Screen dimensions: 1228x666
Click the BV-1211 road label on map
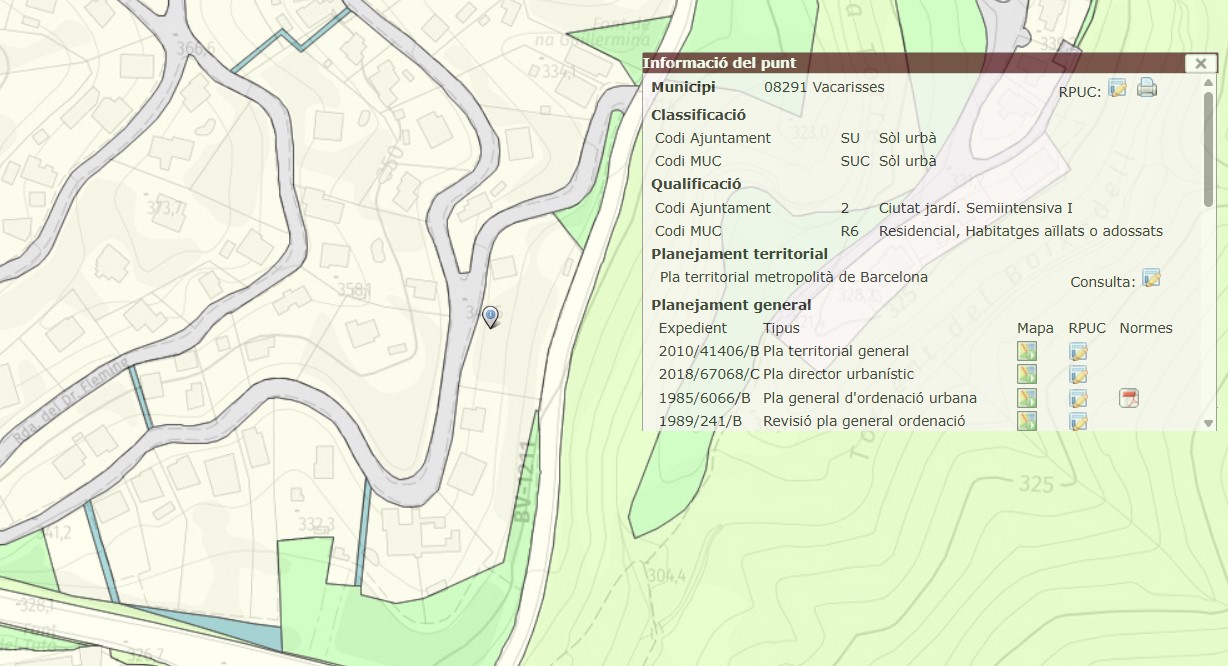[x=524, y=482]
